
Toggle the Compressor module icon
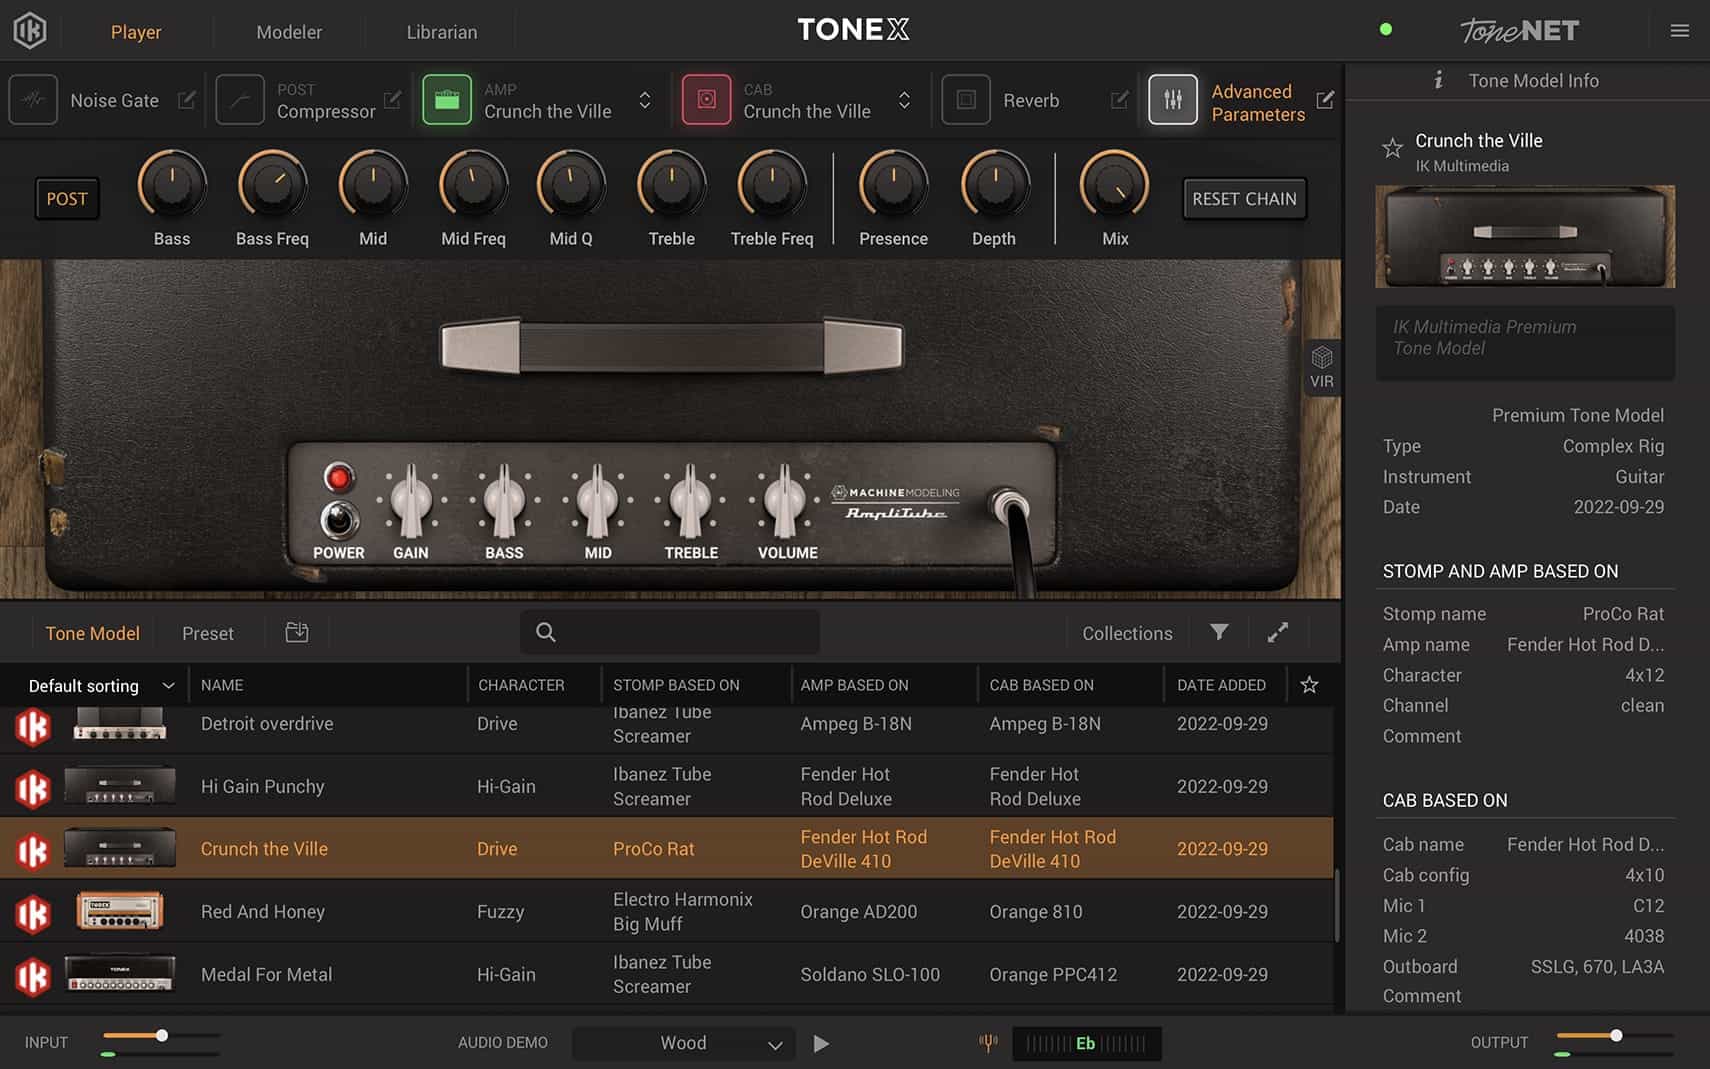coord(240,100)
